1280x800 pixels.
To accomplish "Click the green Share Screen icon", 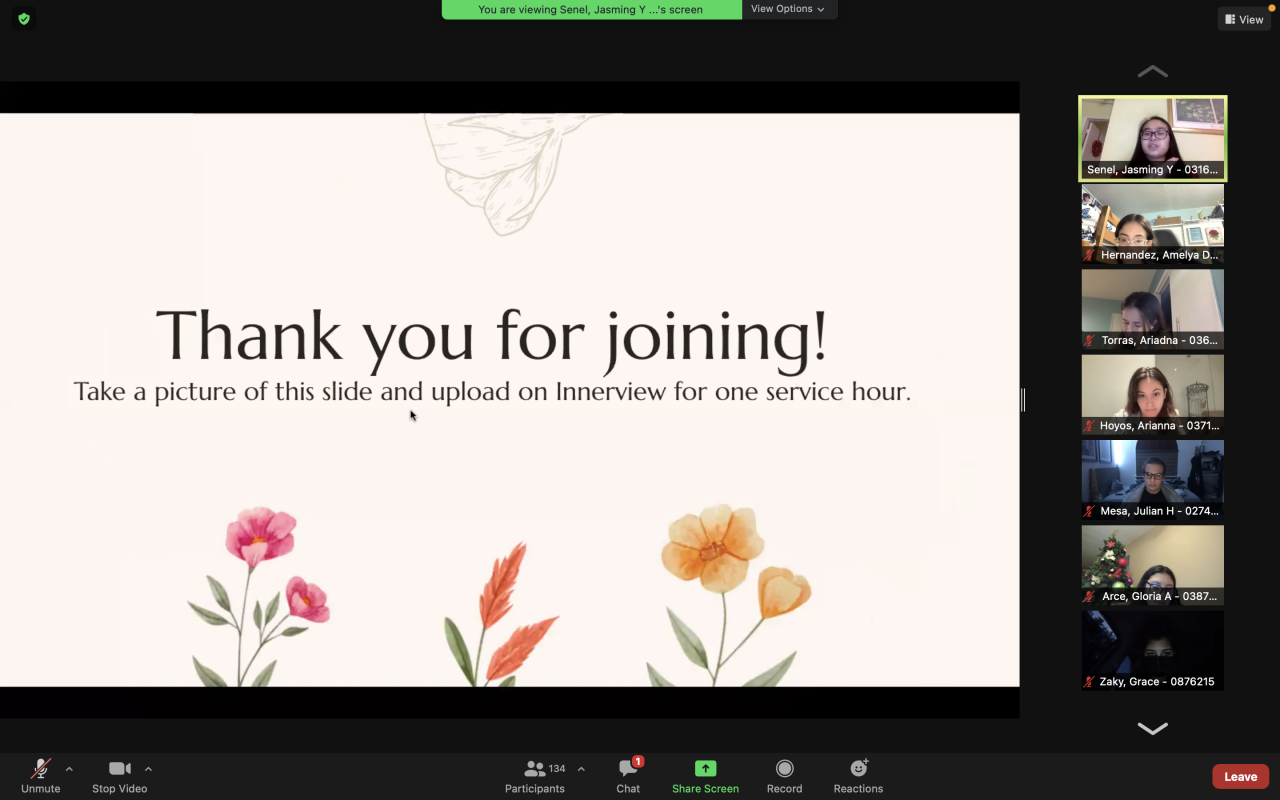I will (706, 768).
